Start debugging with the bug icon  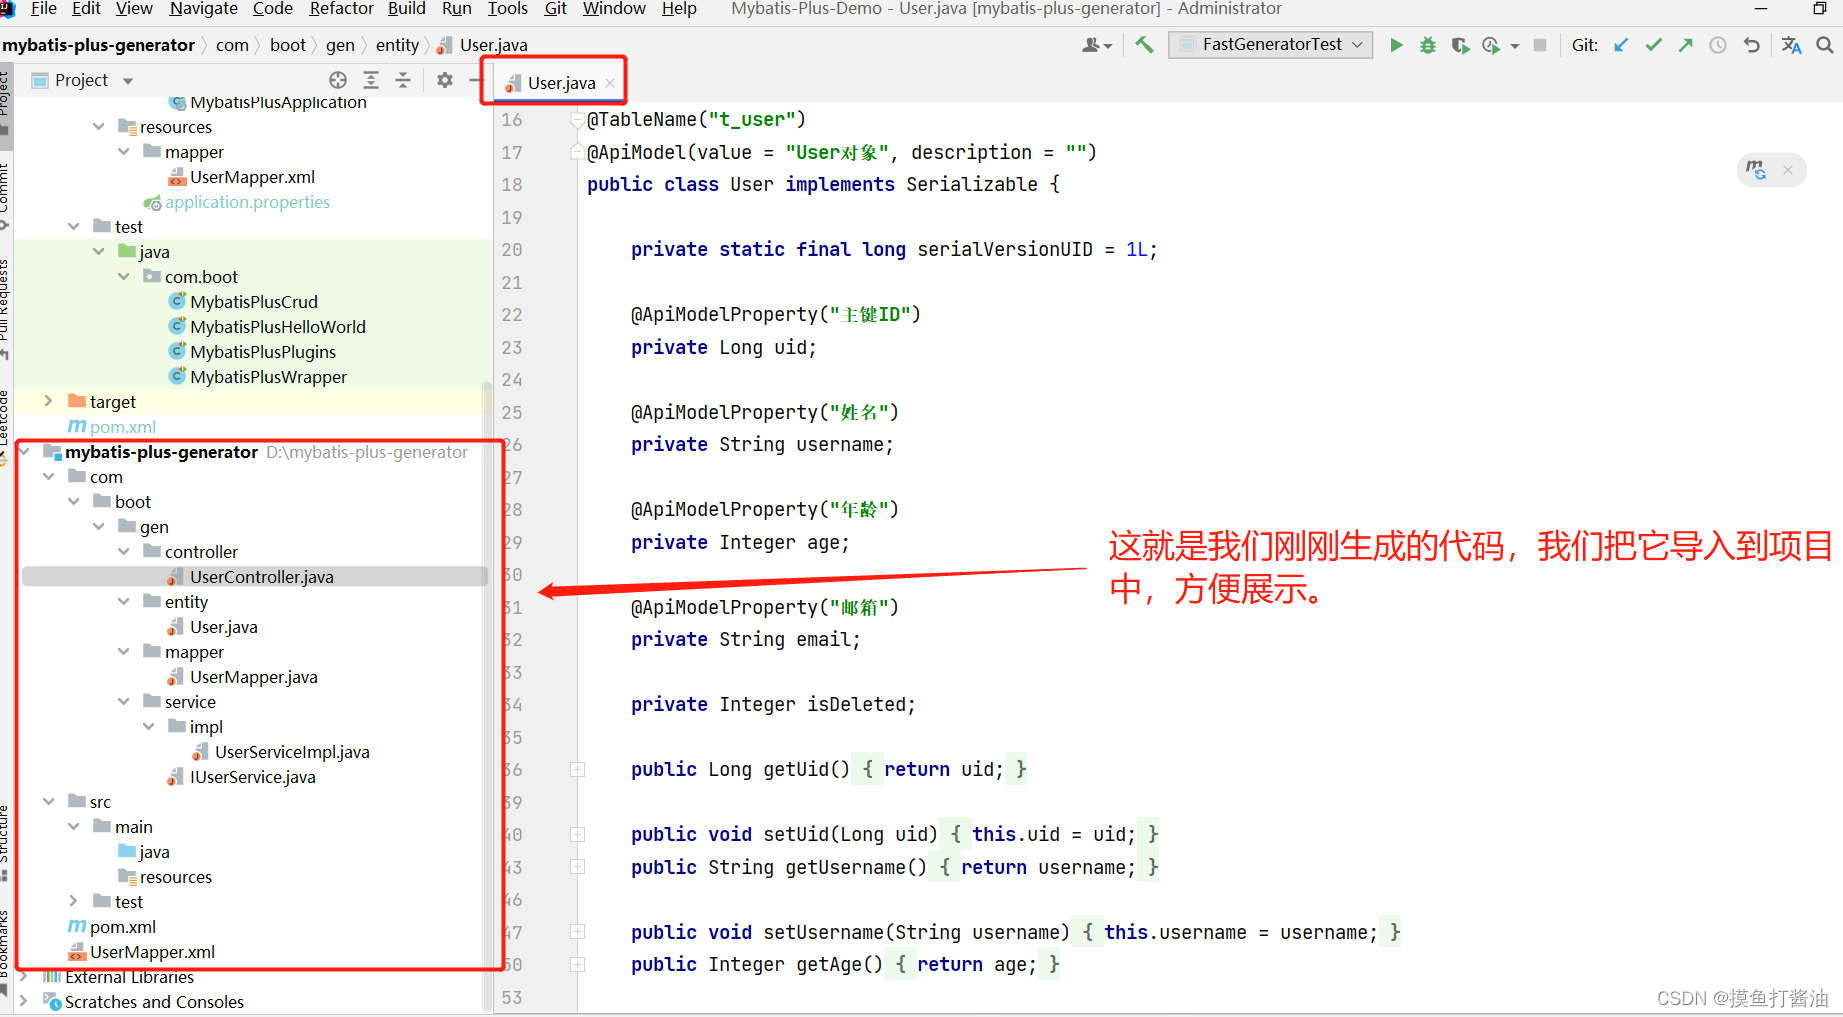(x=1428, y=45)
